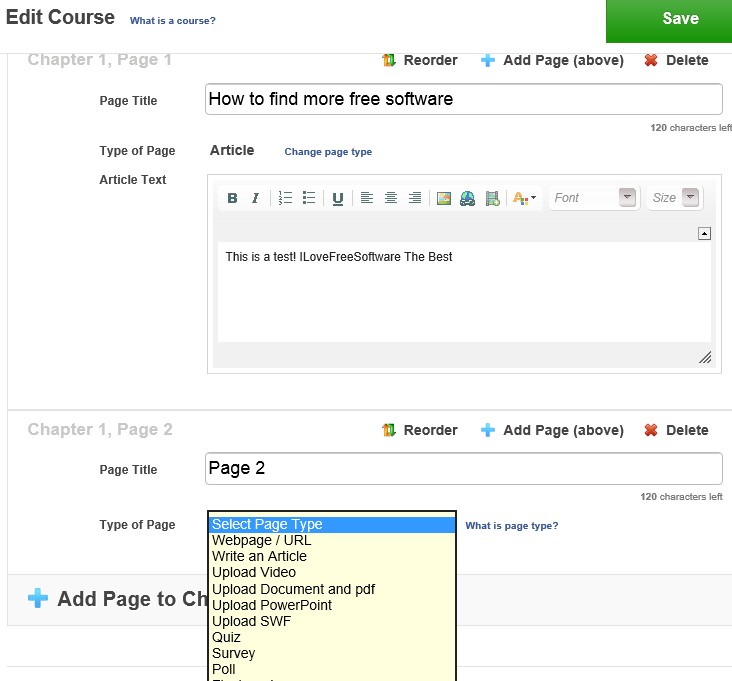
Task: Choose "Upload Video" from page type list
Action: click(254, 573)
